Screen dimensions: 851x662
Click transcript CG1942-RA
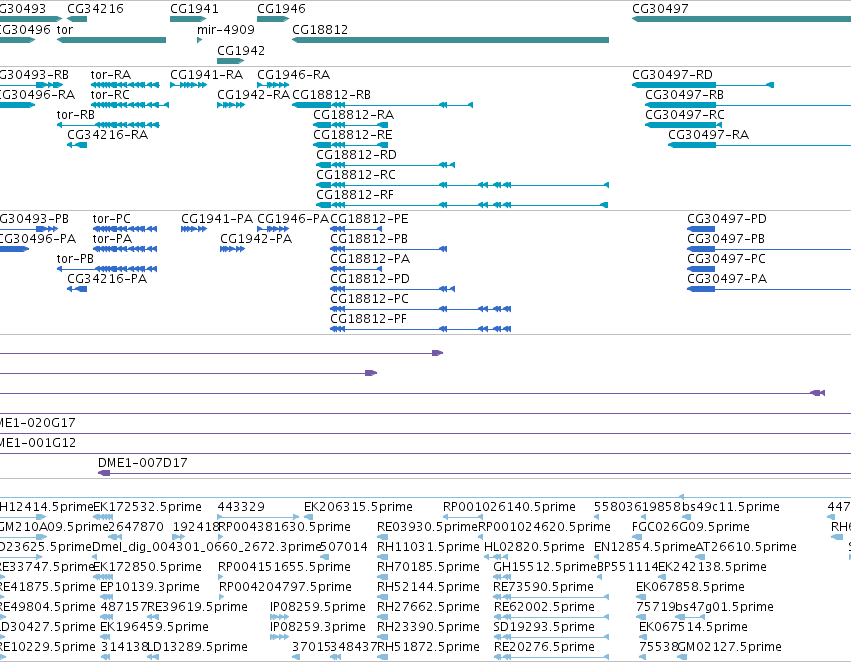tap(231, 105)
